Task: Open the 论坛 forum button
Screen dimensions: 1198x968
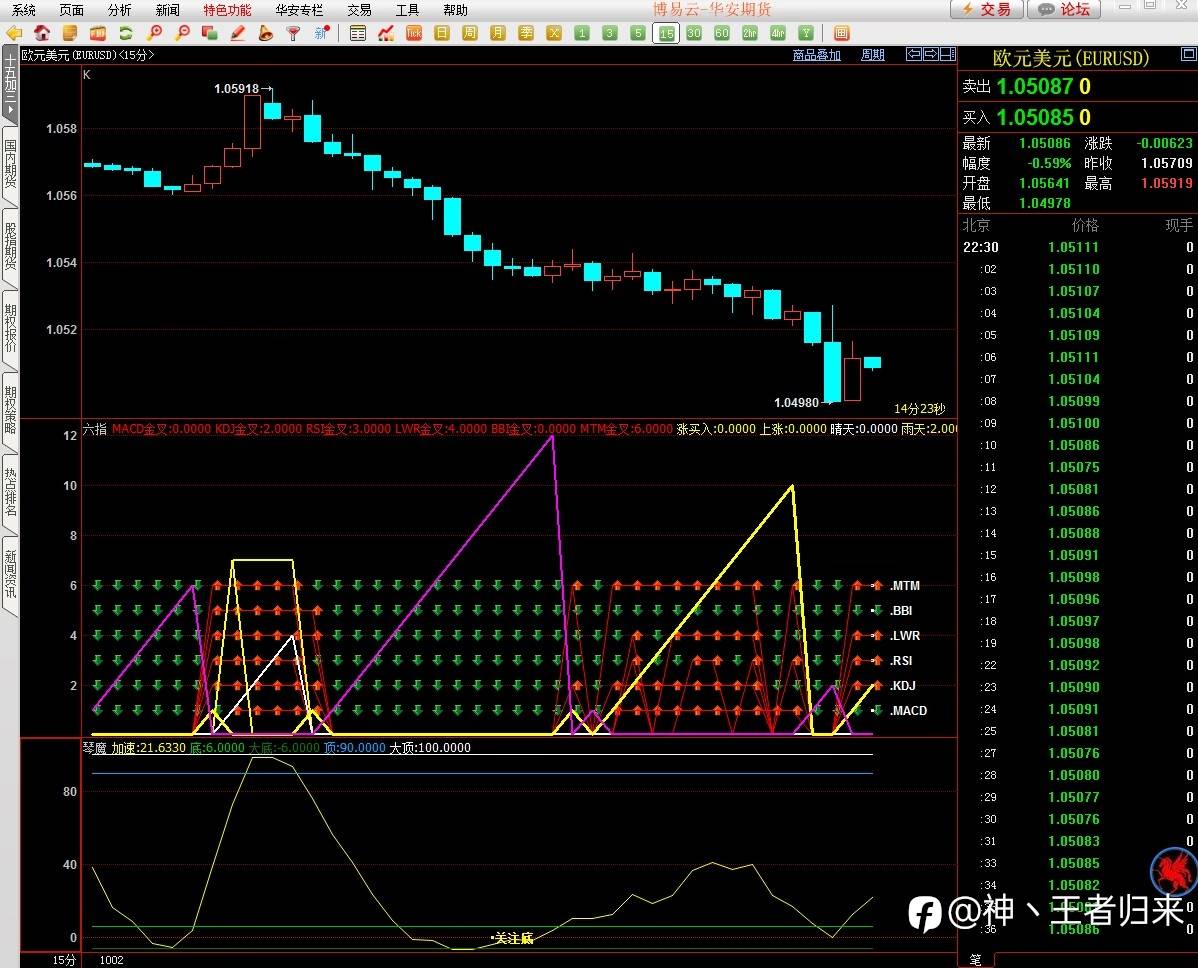Action: [x=1066, y=10]
